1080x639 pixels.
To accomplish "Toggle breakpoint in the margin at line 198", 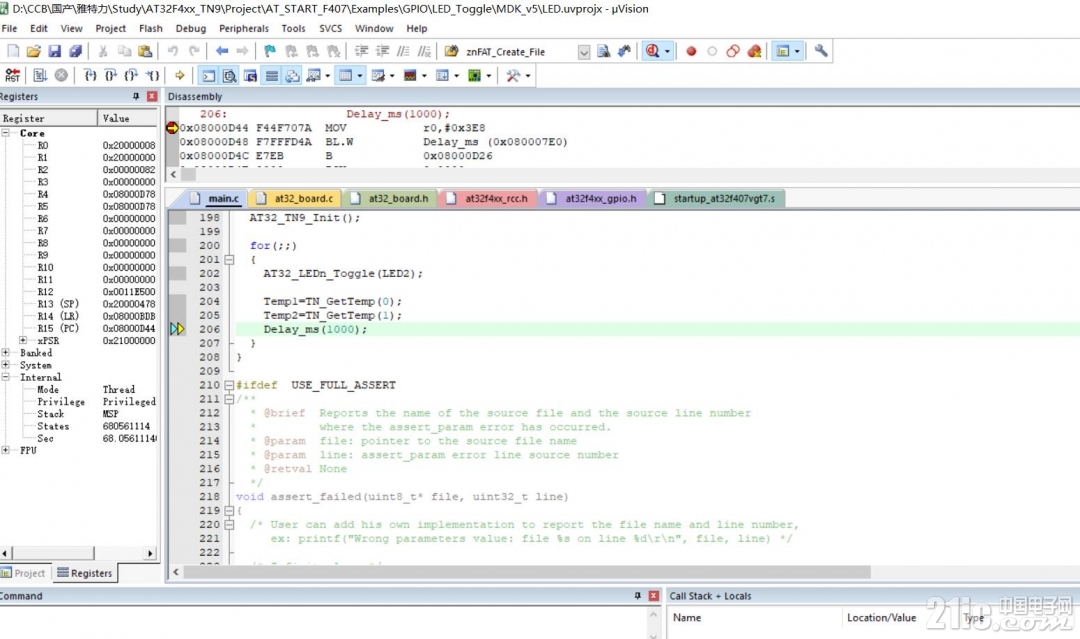I will tap(178, 218).
